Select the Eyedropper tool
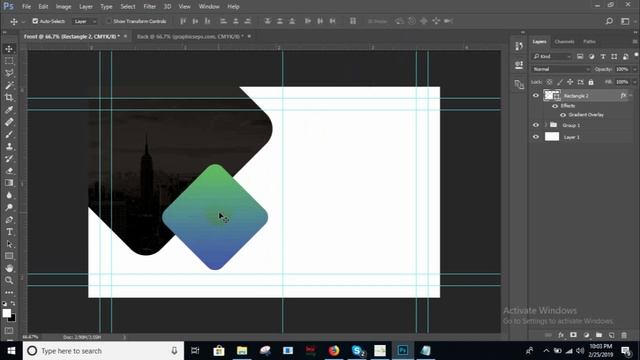This screenshot has height=360, width=640. [x=9, y=110]
